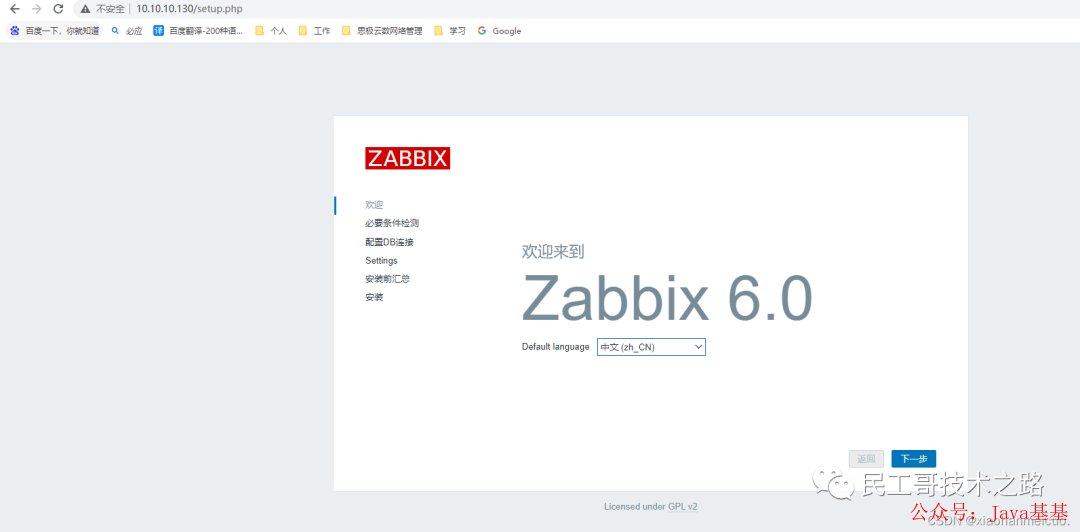Open the 百度翻译 bookmark

coord(198,31)
